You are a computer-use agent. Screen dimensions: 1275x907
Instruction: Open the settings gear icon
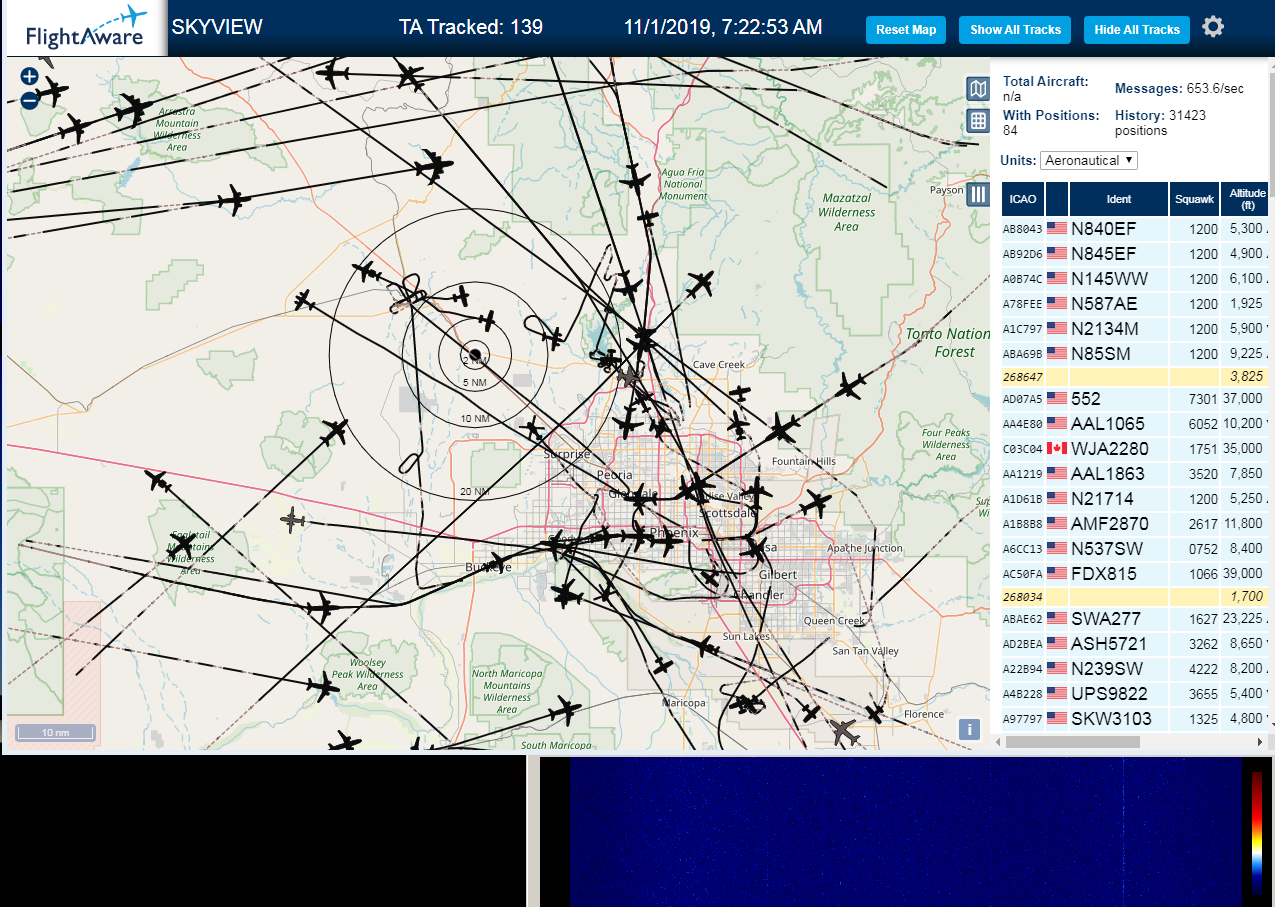(1213, 27)
